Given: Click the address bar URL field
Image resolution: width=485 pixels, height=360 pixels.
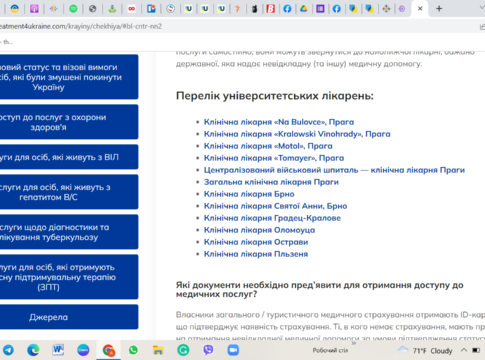Looking at the screenshot, I should click(233, 26).
